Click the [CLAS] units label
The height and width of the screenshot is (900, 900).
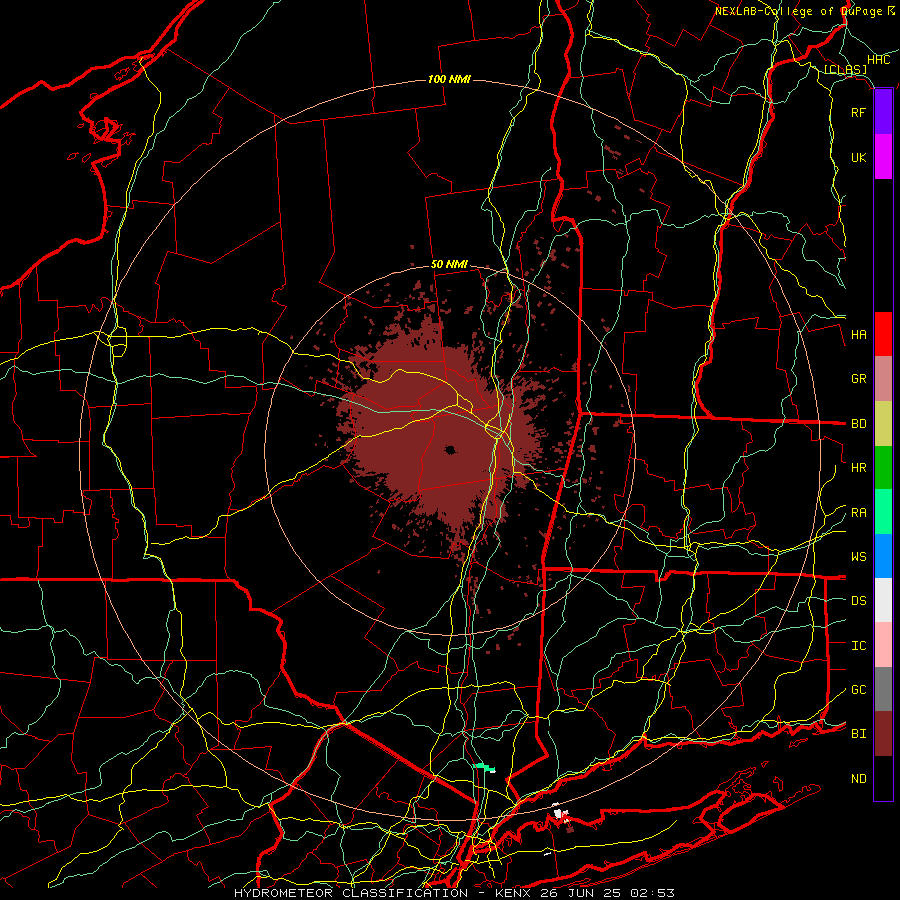click(845, 70)
